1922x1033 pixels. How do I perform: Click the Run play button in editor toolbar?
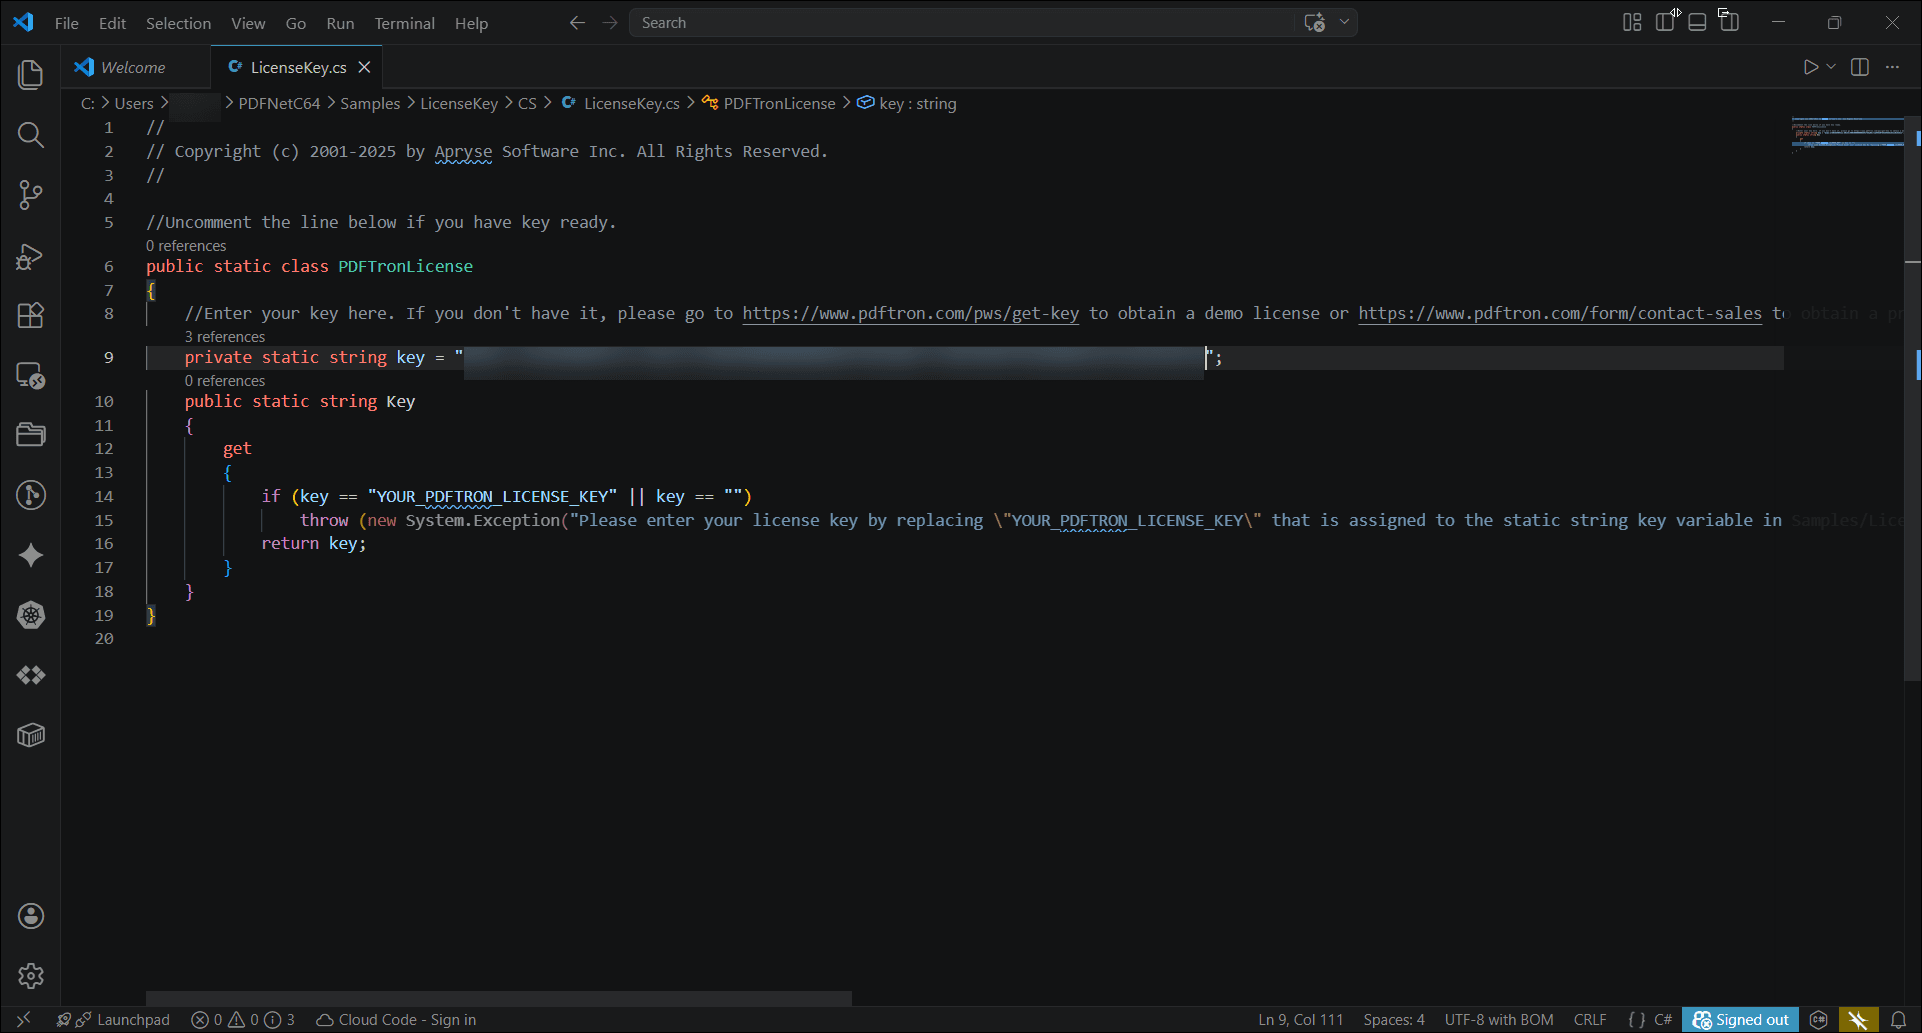tap(1811, 67)
